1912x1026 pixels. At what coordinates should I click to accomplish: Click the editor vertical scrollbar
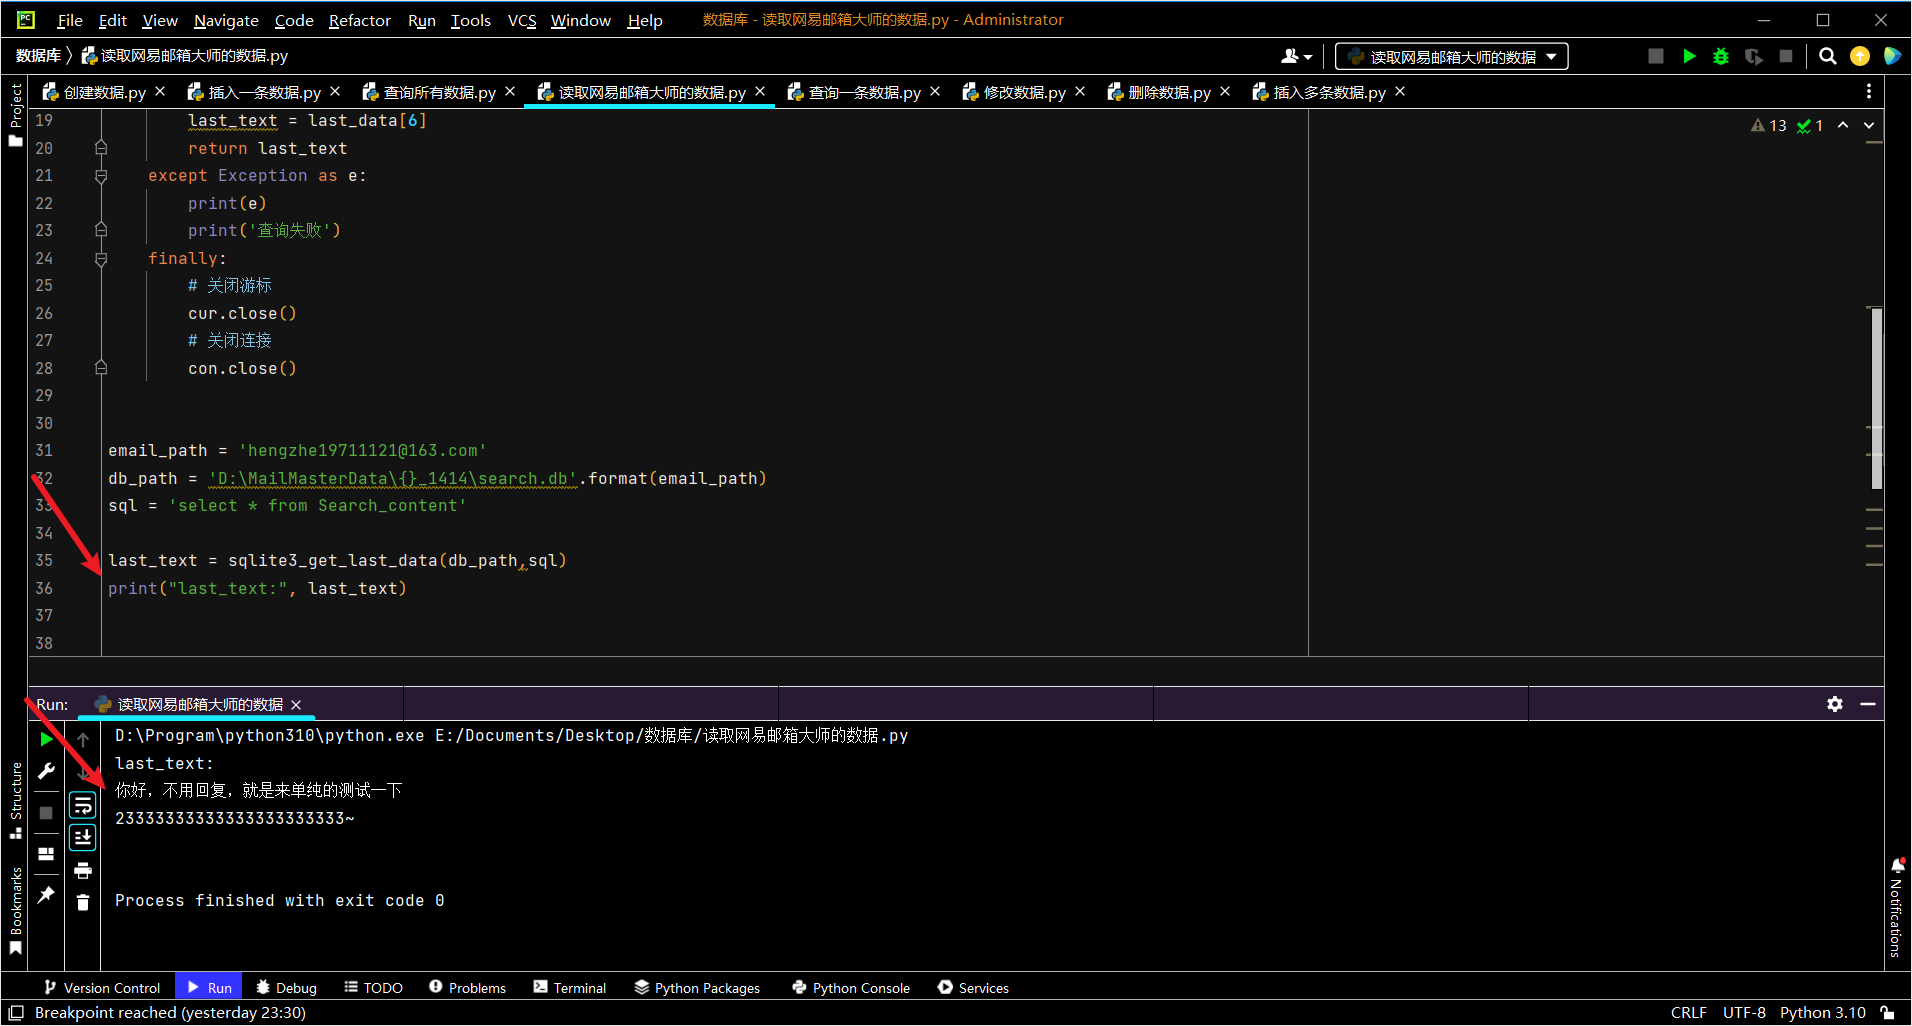1876,398
